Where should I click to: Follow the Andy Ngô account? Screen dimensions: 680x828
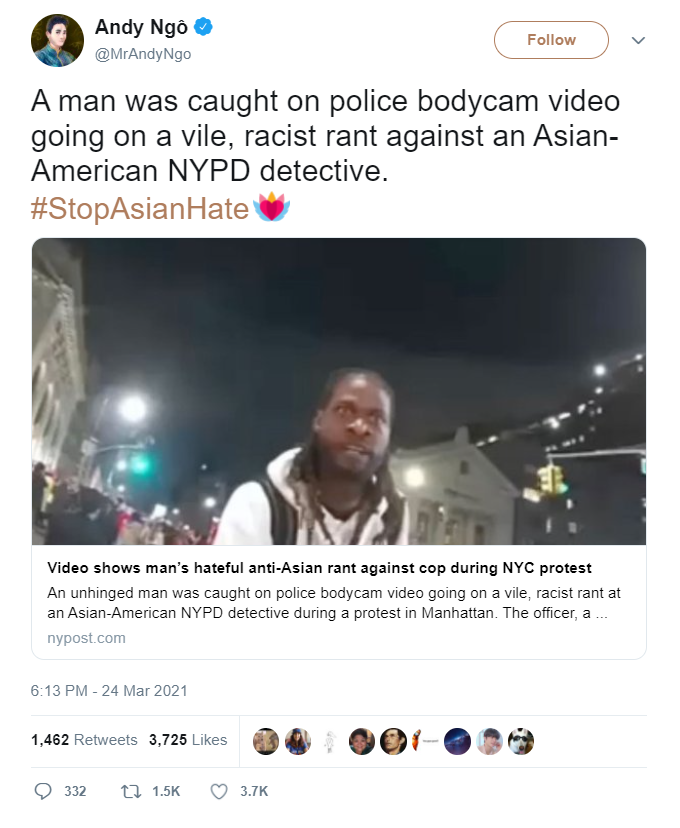click(551, 40)
